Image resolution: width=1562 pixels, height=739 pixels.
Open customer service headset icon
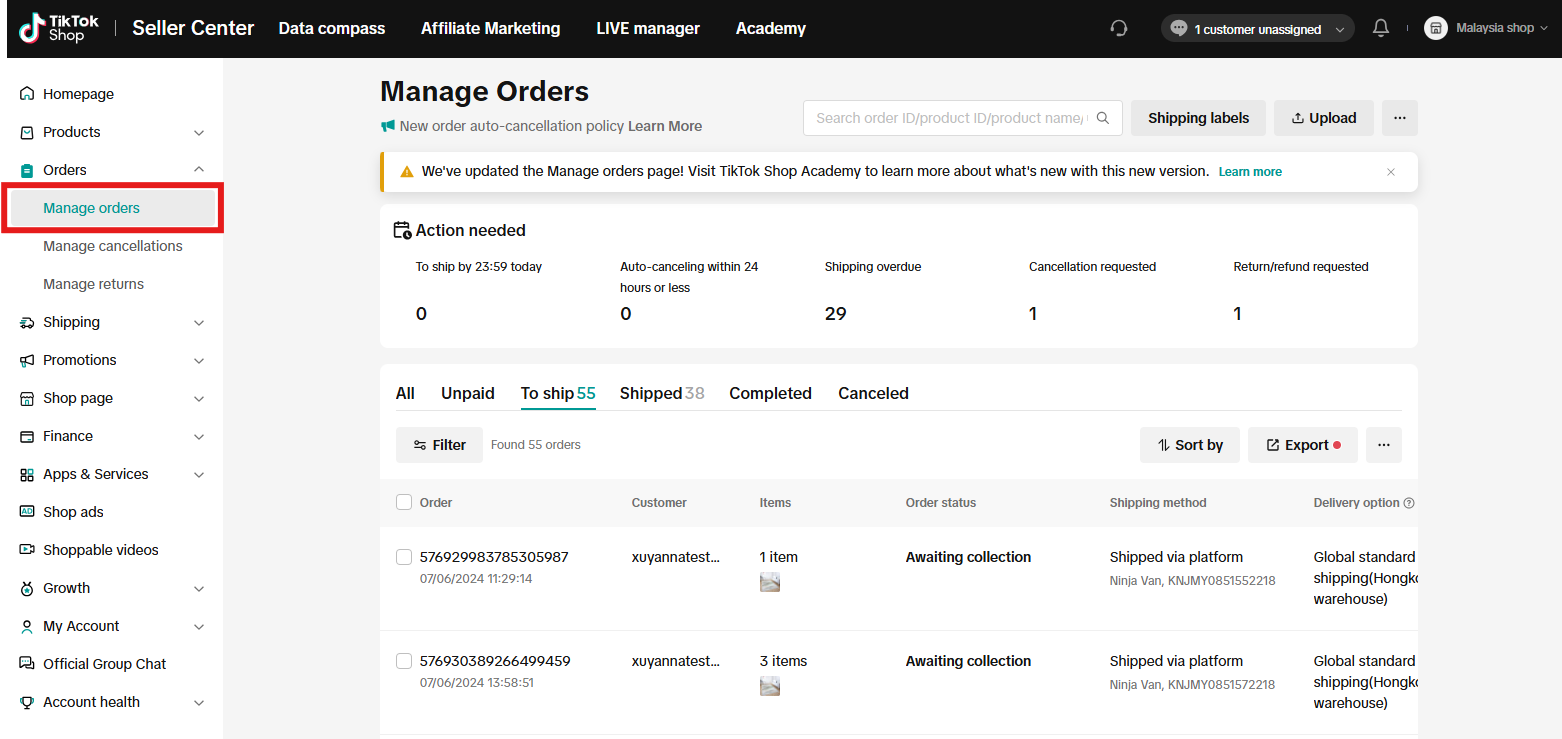tap(1119, 28)
